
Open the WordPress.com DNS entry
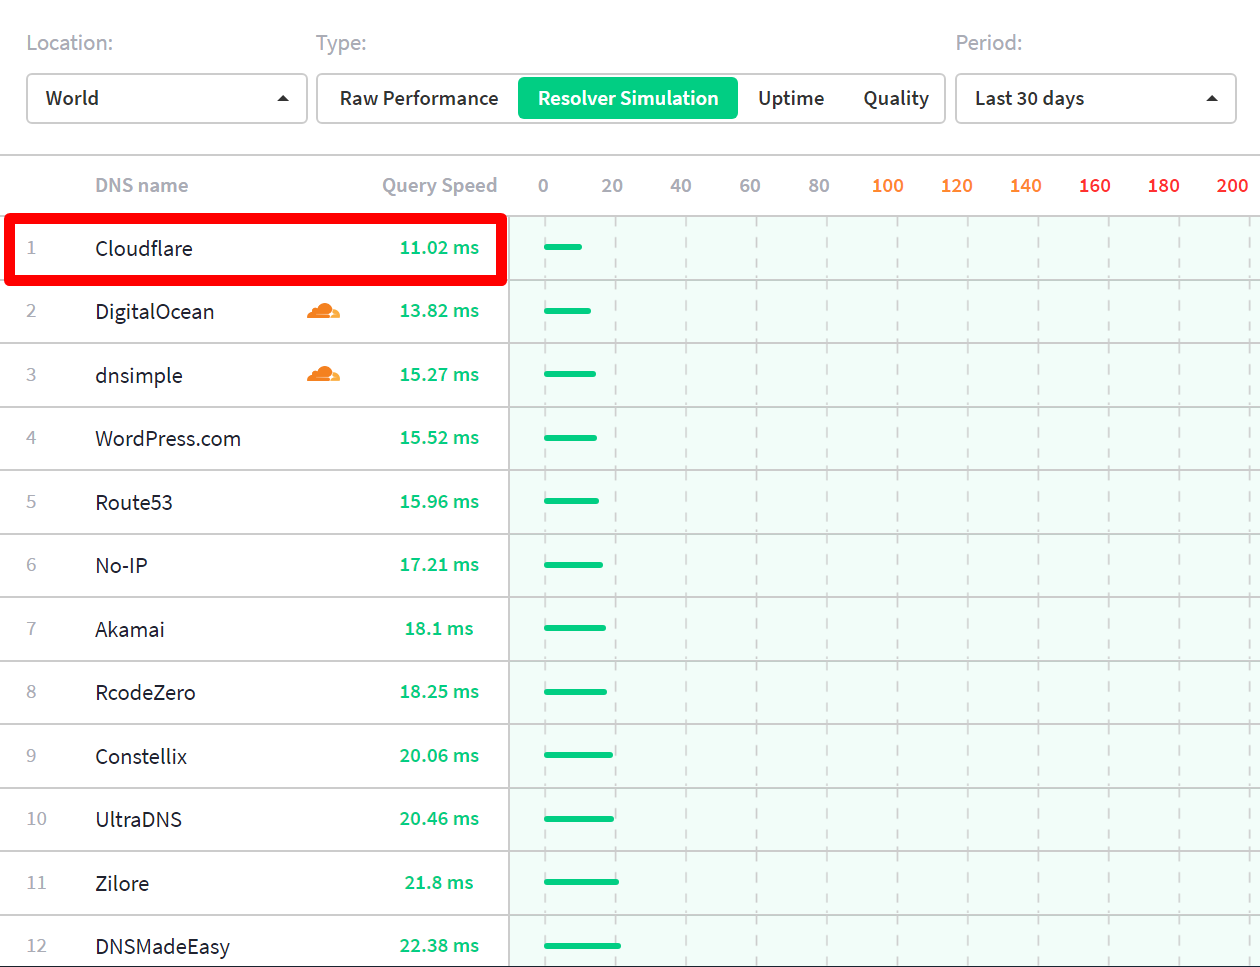[168, 438]
